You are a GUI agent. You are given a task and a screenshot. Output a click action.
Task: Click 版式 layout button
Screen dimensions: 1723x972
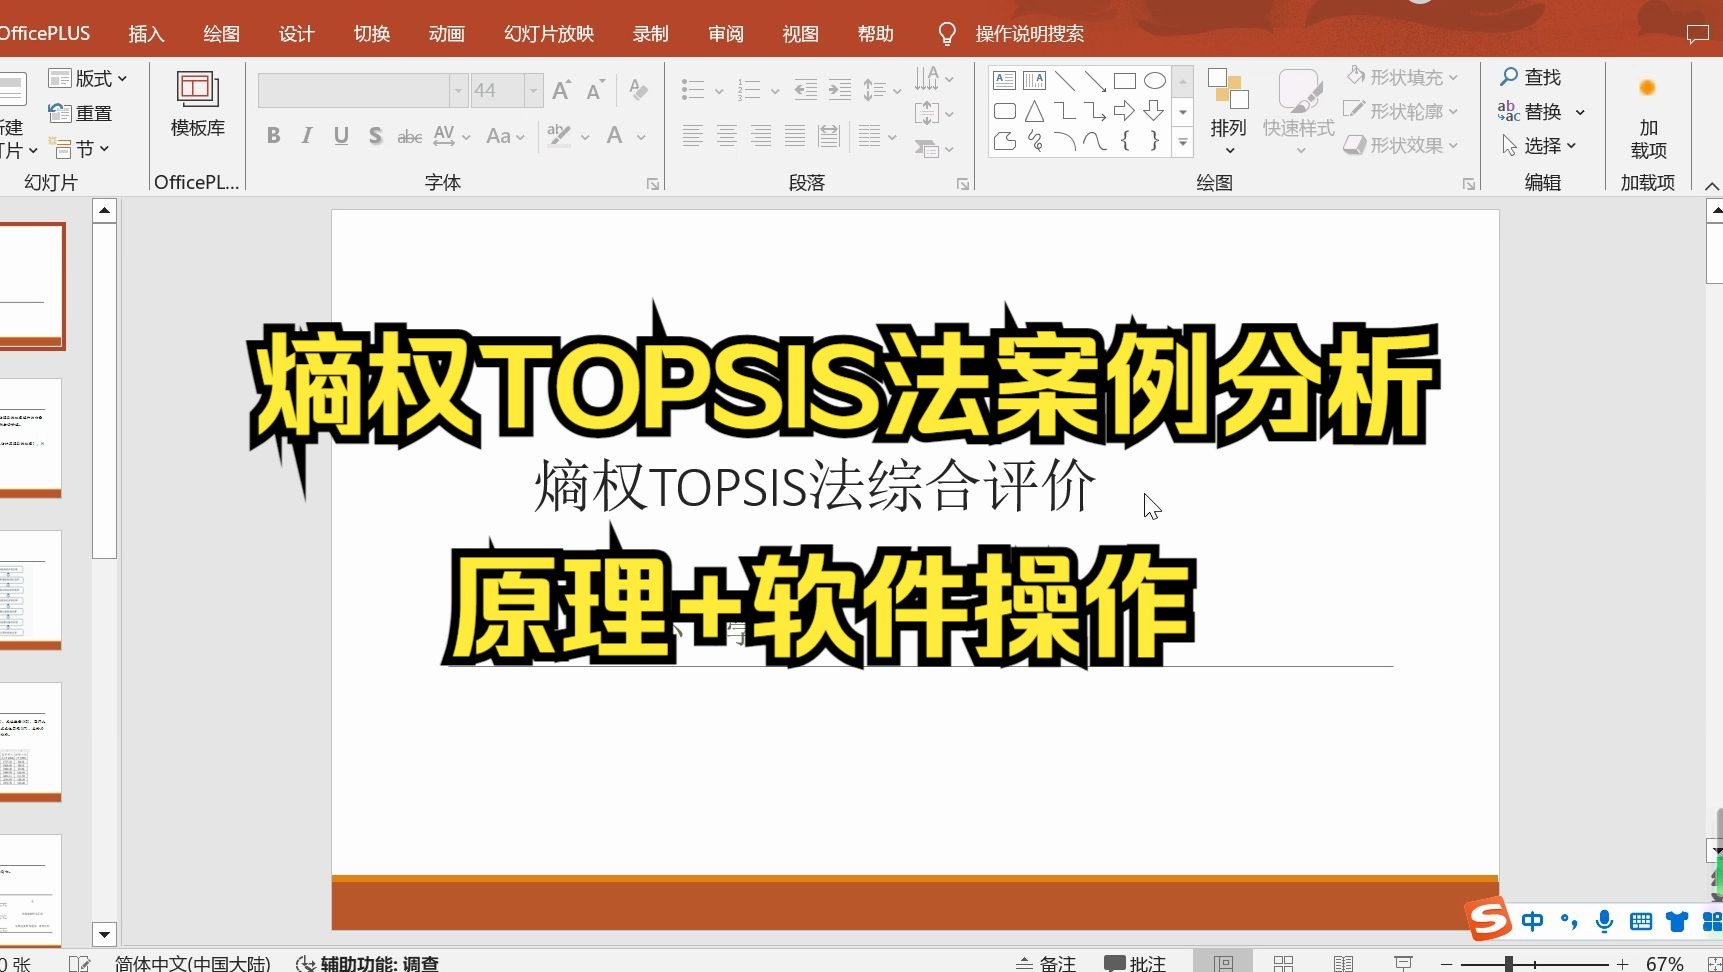click(x=88, y=78)
